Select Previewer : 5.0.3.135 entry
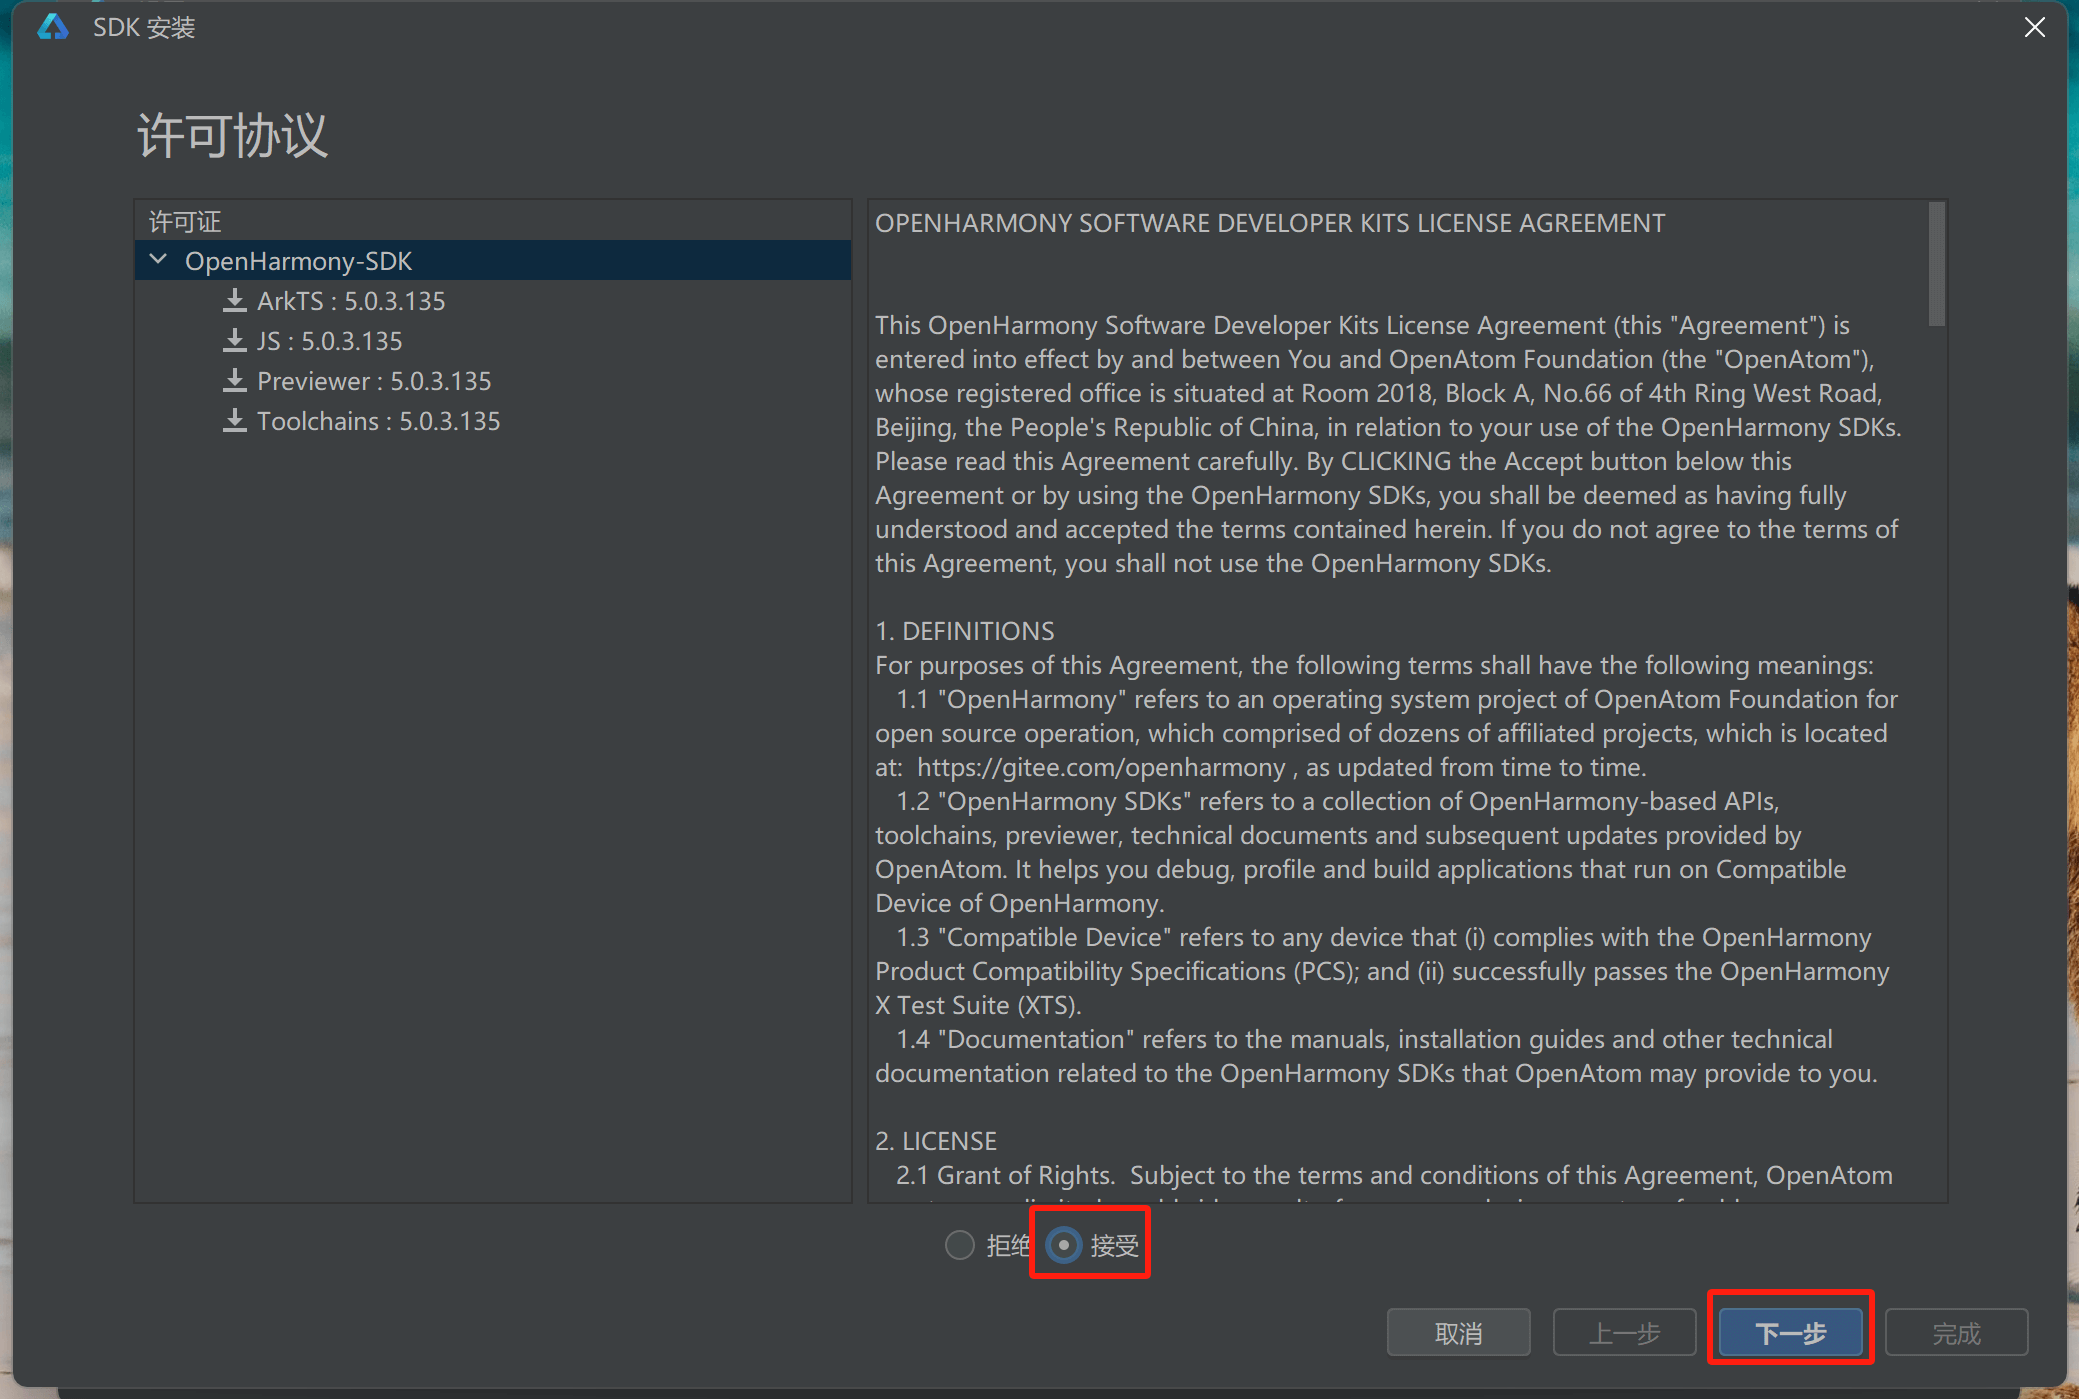 (373, 381)
